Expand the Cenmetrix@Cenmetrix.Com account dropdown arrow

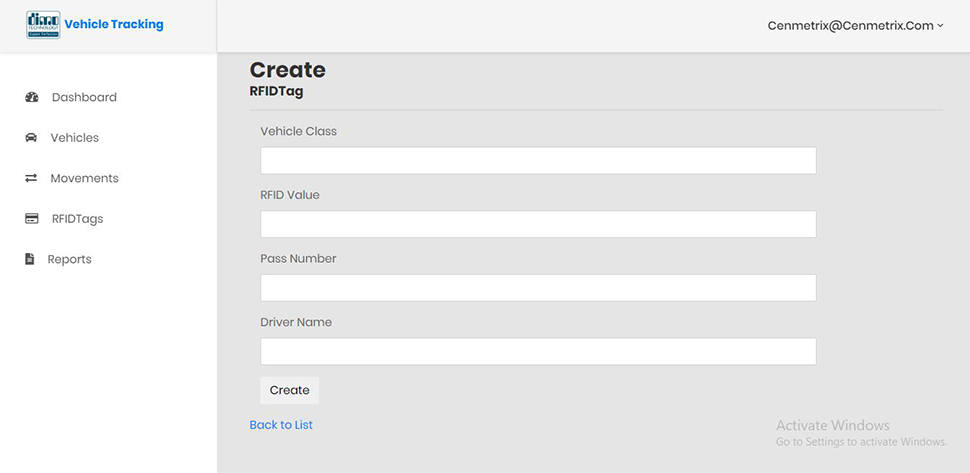[940, 26]
